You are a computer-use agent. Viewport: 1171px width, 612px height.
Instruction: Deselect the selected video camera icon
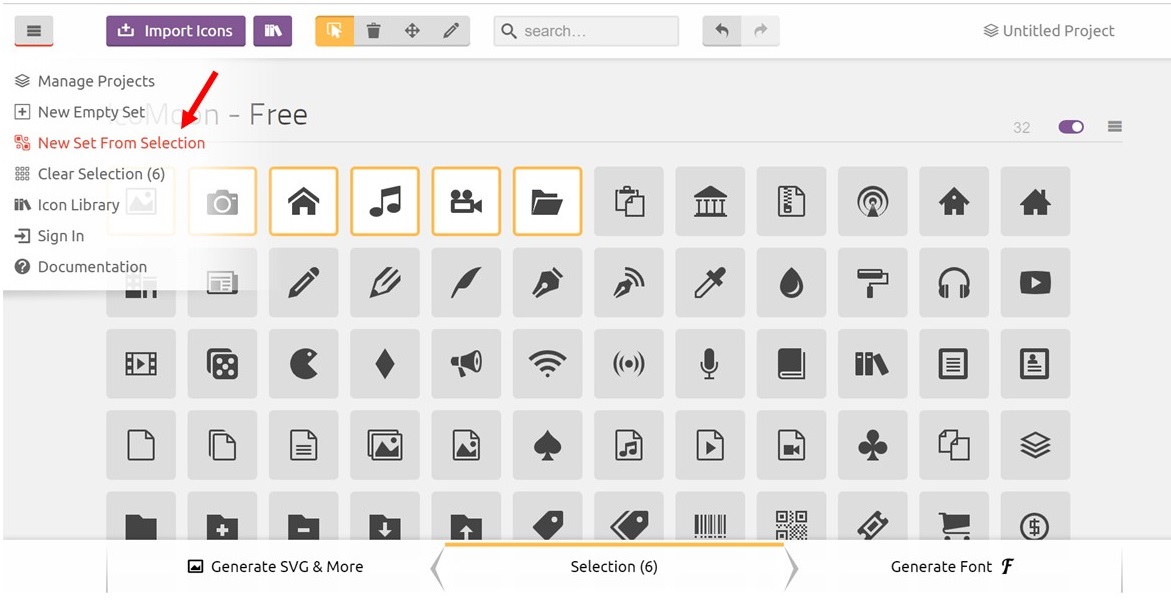466,202
